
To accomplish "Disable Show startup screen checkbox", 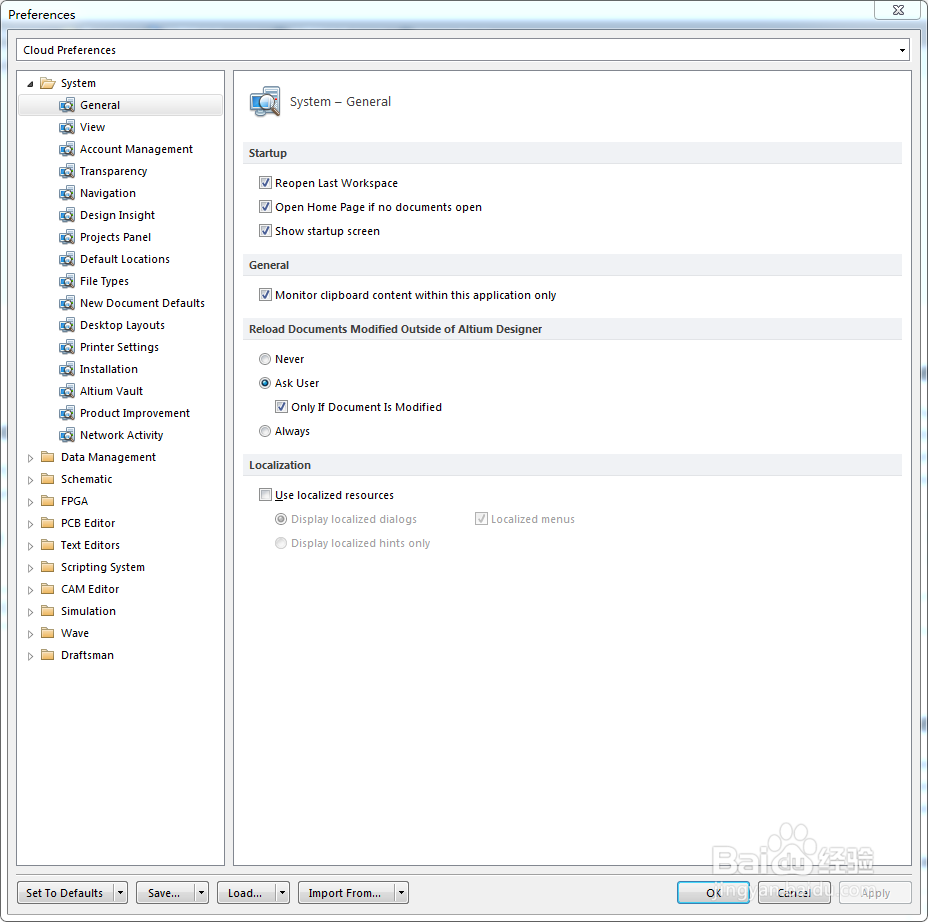I will click(x=265, y=231).
